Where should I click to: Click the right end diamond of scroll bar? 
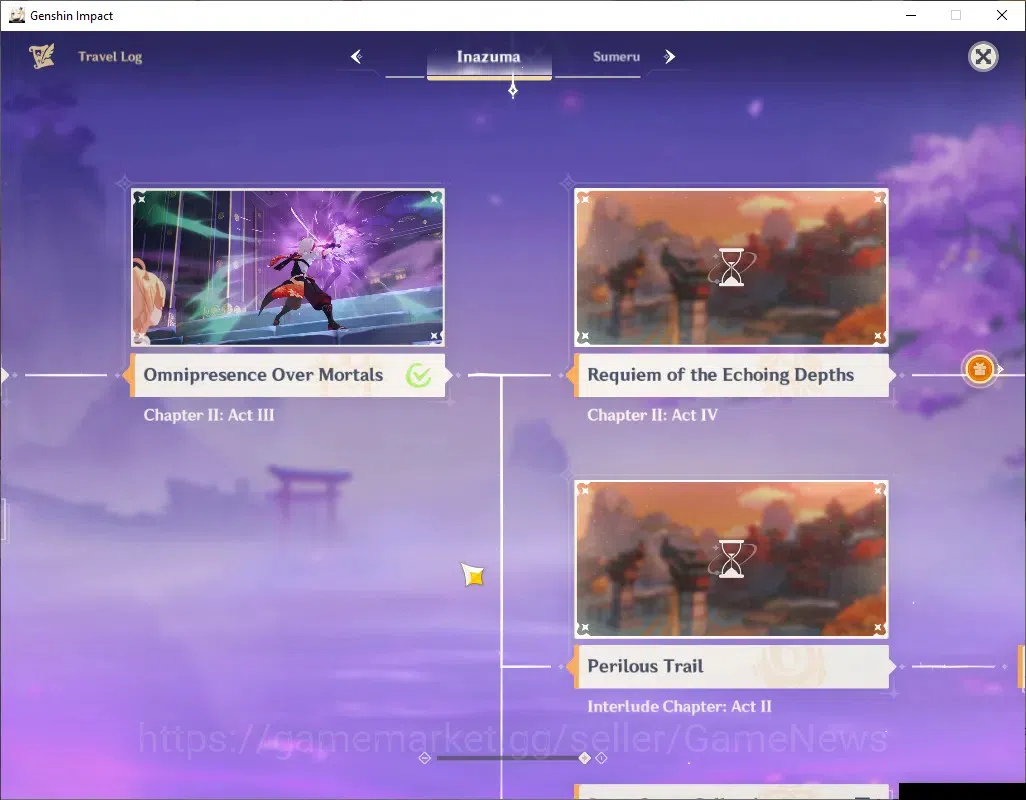(601, 758)
